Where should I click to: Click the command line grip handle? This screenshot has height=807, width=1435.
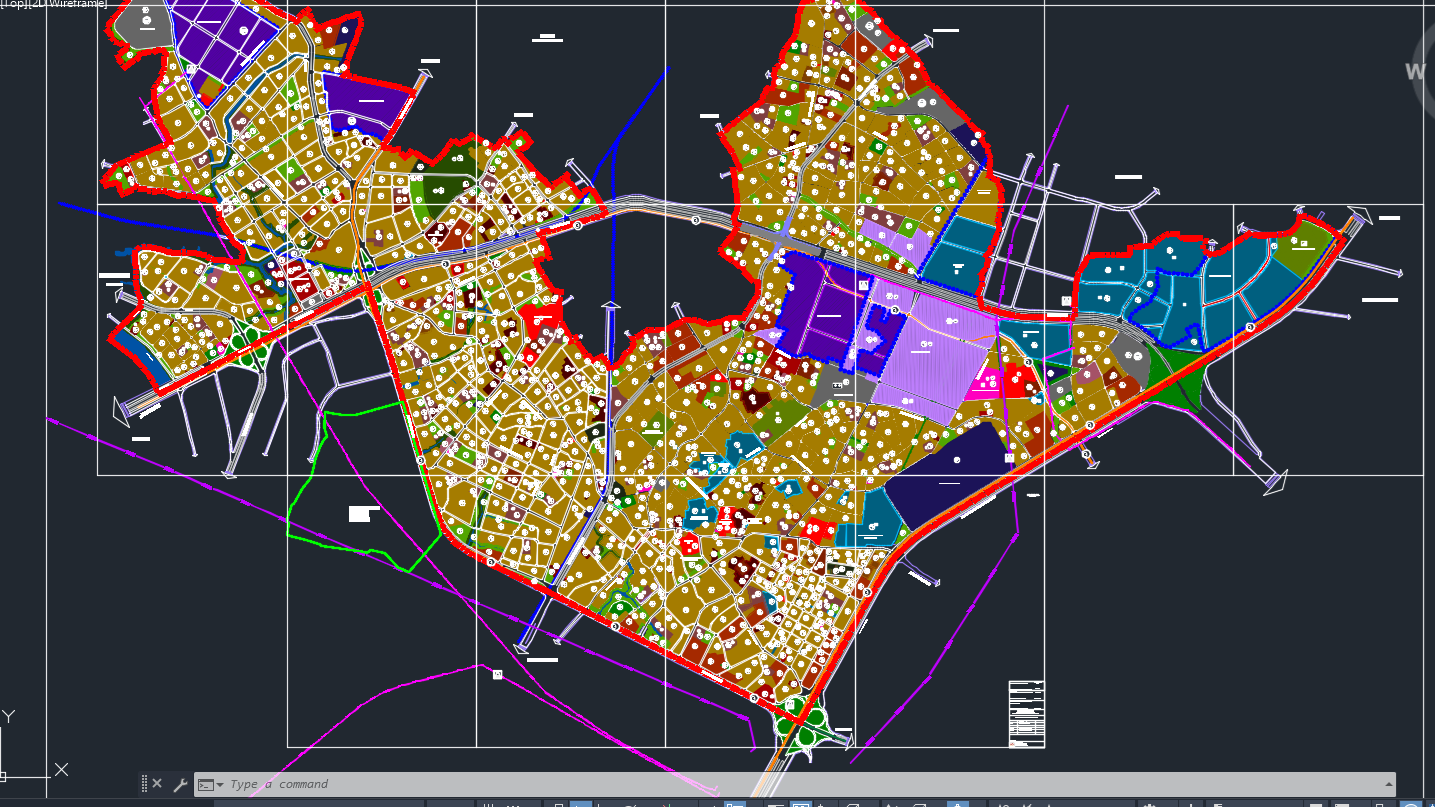coord(144,784)
